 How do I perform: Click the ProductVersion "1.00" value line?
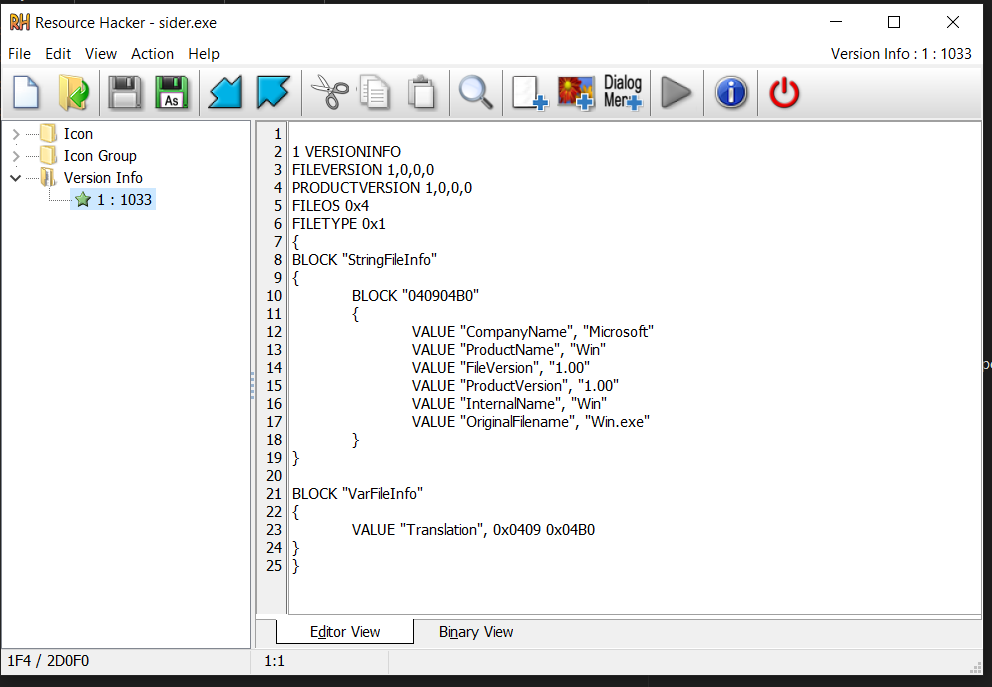[x=516, y=386]
